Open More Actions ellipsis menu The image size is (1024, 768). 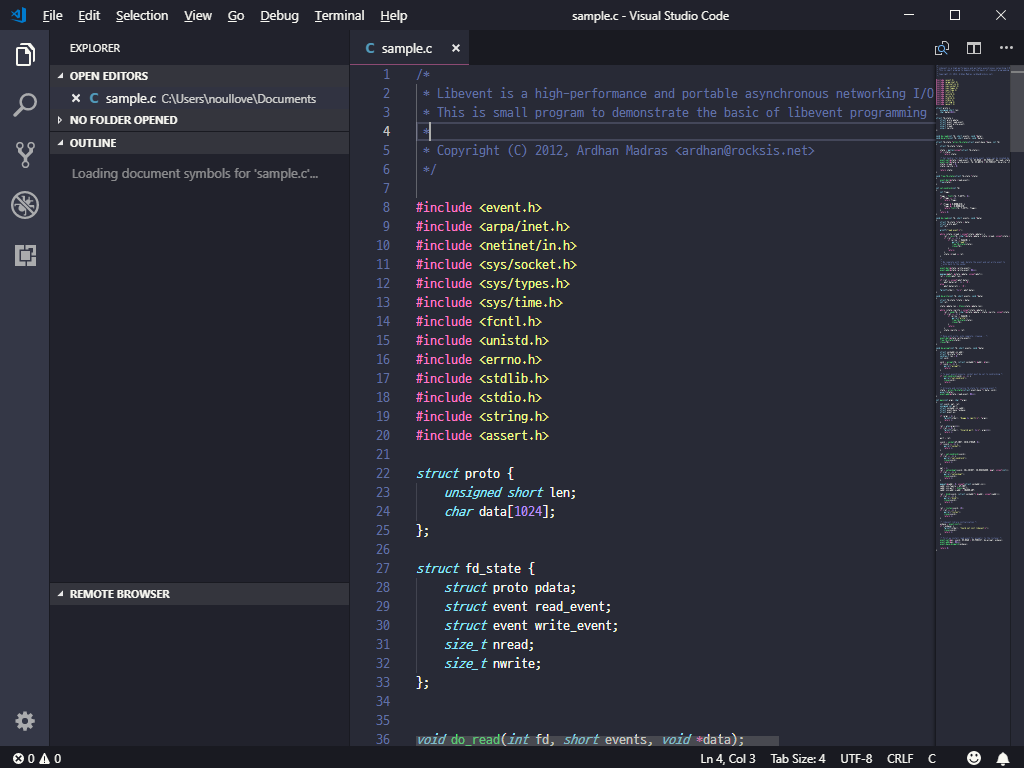(1006, 47)
